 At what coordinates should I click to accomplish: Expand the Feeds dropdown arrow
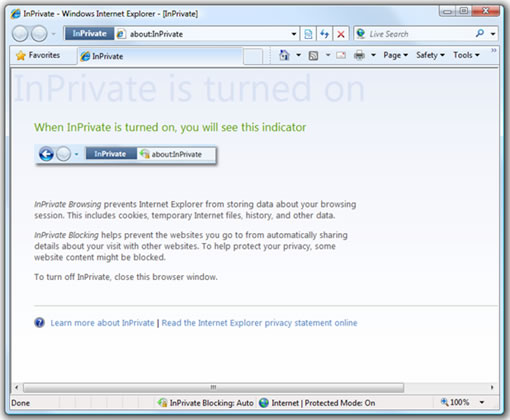point(328,55)
